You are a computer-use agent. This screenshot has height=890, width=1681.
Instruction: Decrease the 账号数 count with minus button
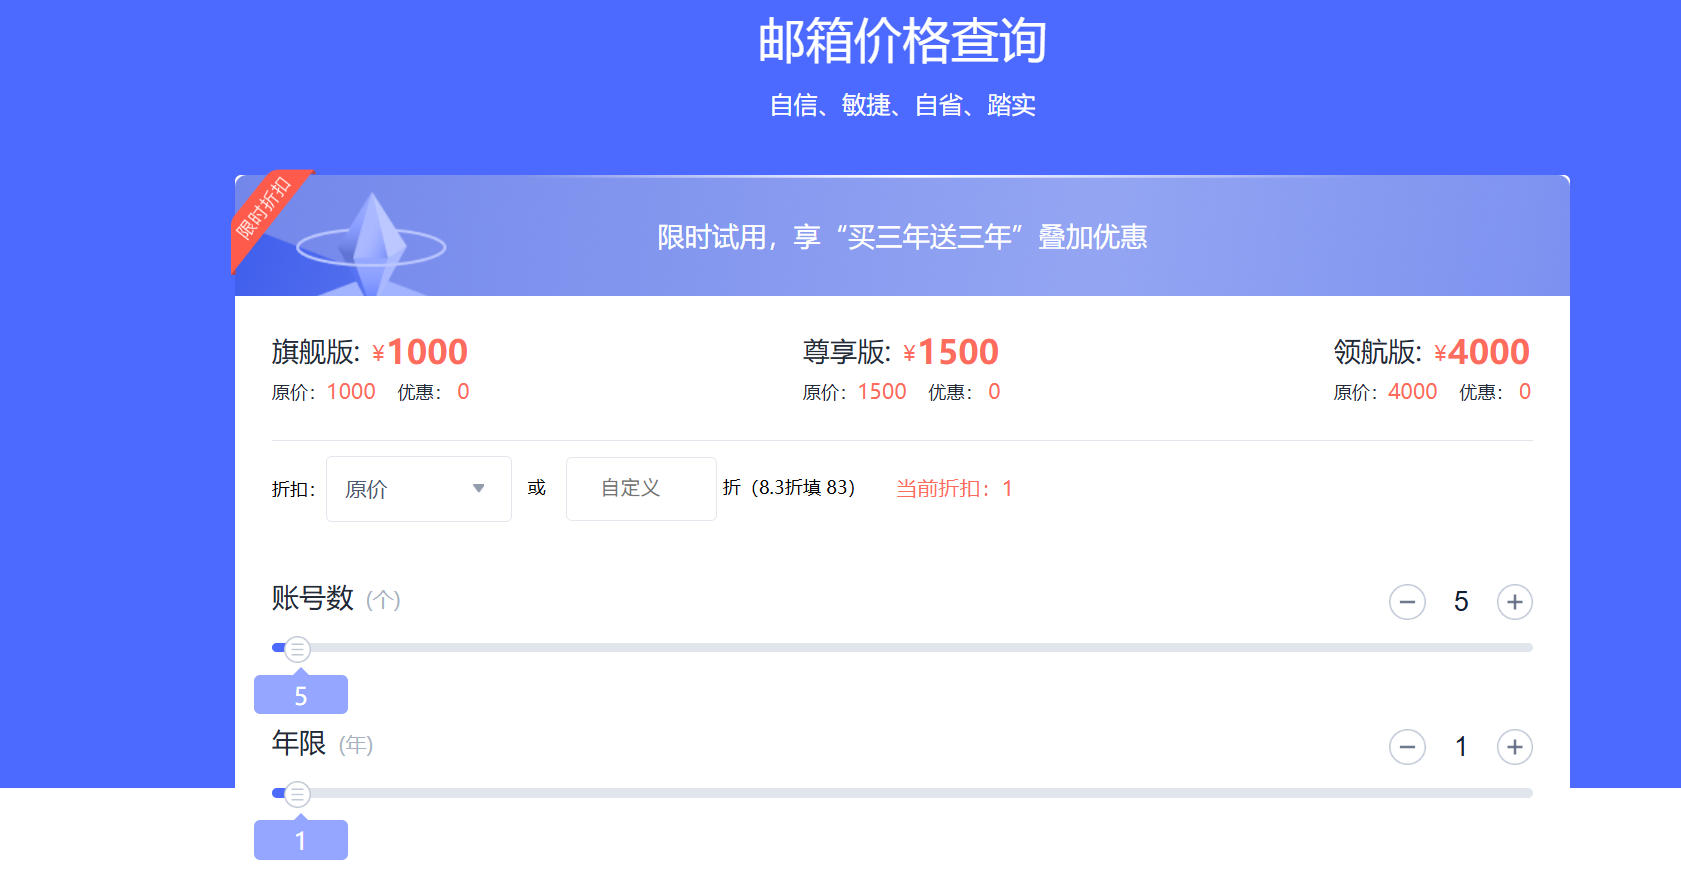[x=1407, y=602]
